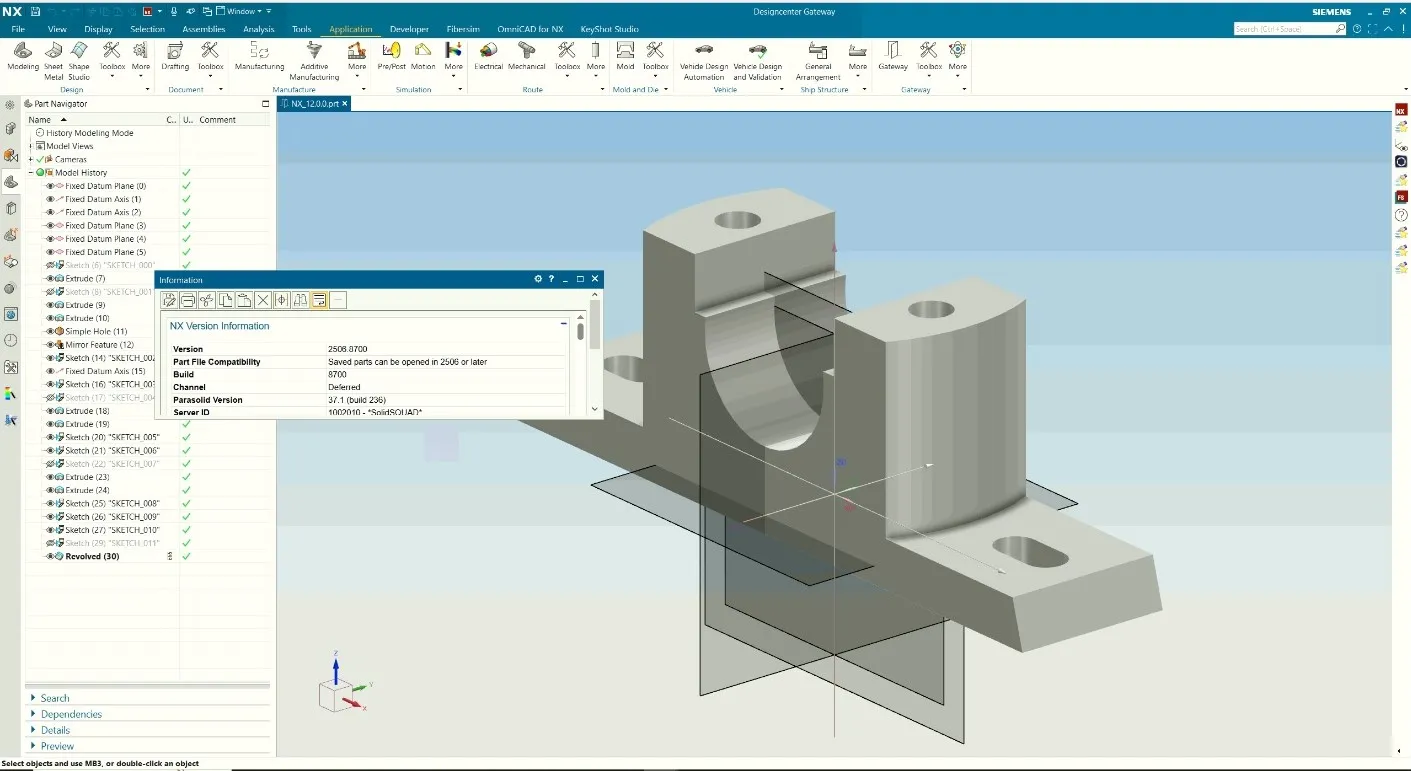Hide Fixed Datum Axis (1)
The width and height of the screenshot is (1411, 771).
click(50, 199)
